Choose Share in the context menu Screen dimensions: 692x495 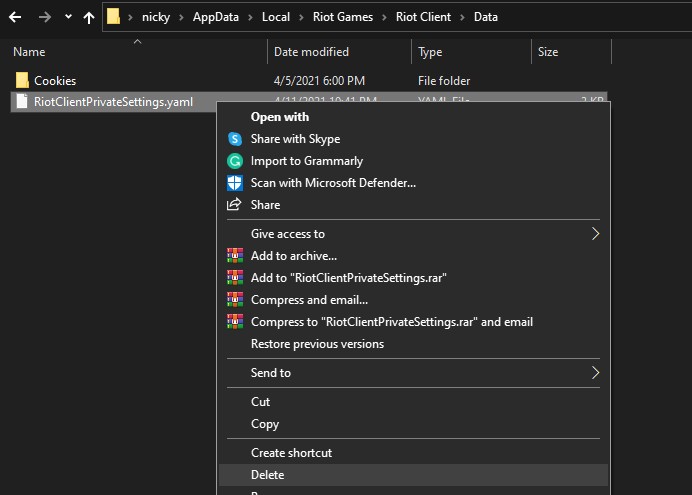tap(265, 205)
